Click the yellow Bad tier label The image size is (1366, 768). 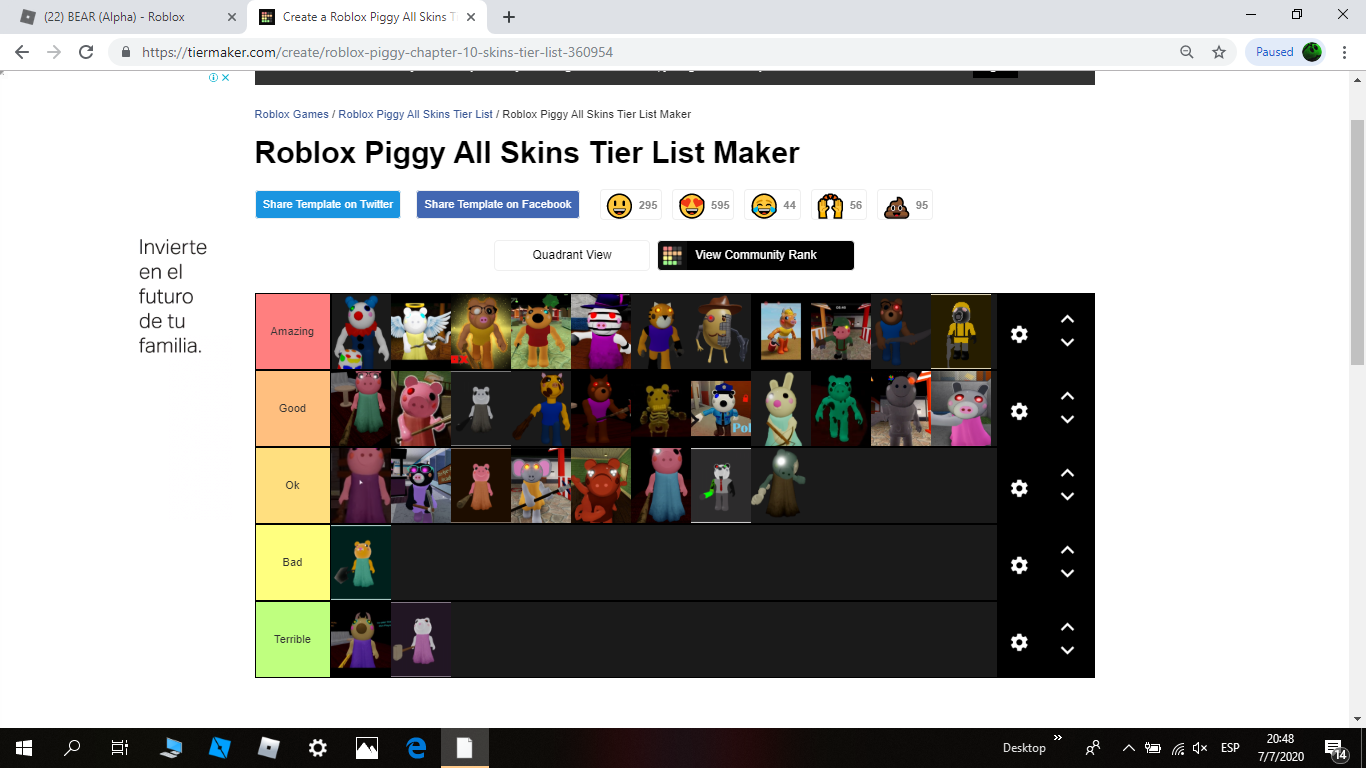(x=293, y=563)
